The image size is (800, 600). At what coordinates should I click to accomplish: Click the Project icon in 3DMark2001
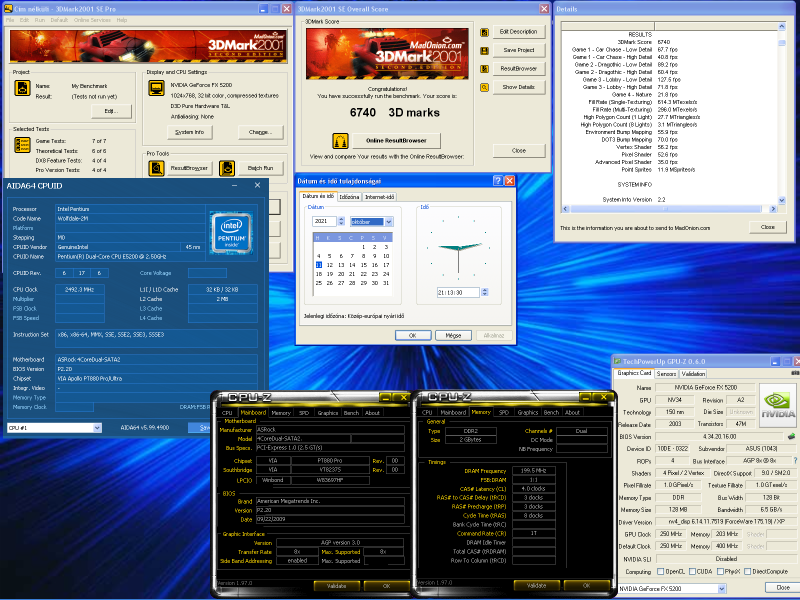pos(22,88)
